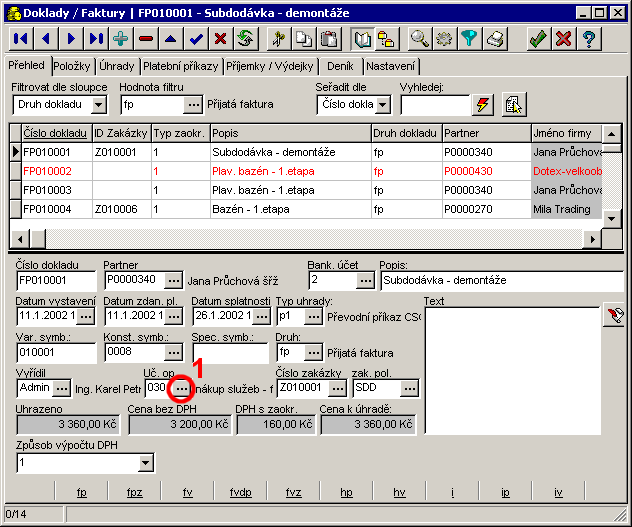Go to the first record

tap(21, 39)
